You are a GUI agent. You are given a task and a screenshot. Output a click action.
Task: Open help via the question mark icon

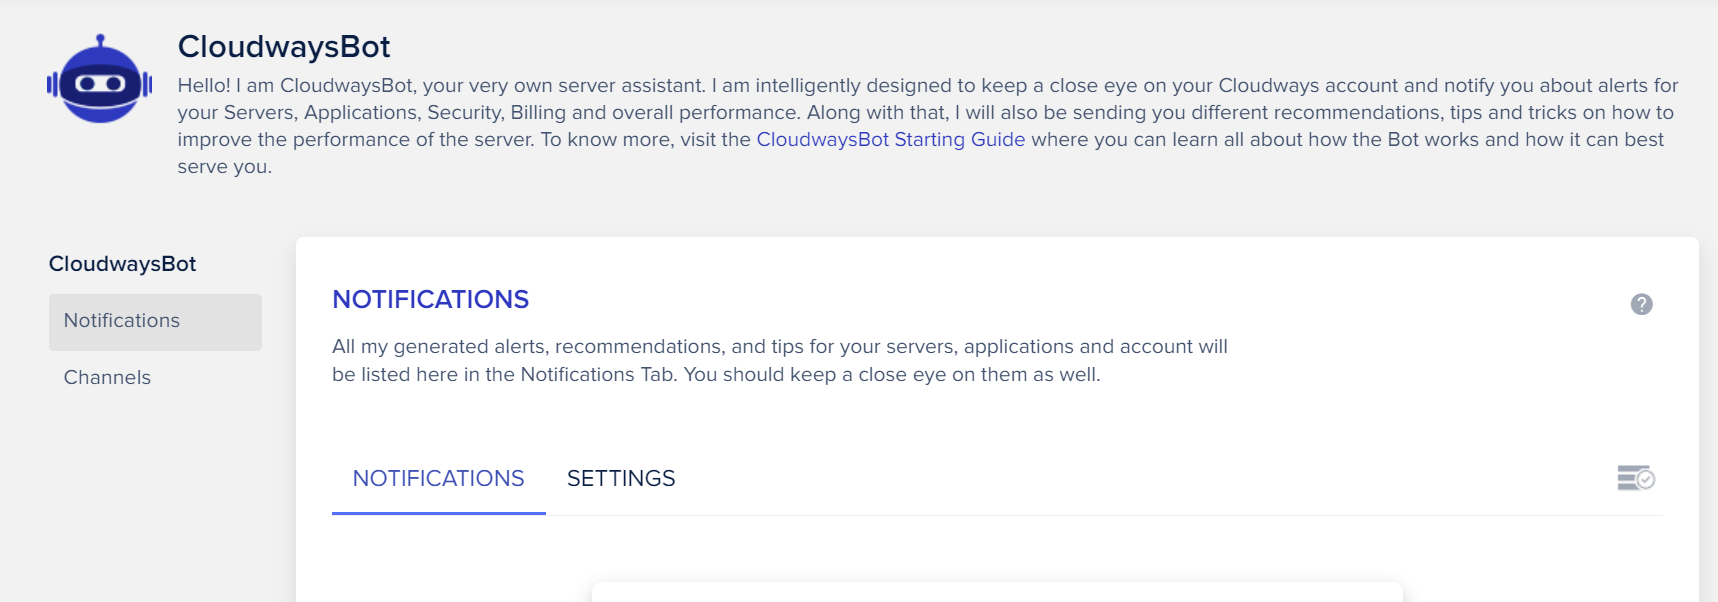[1641, 304]
